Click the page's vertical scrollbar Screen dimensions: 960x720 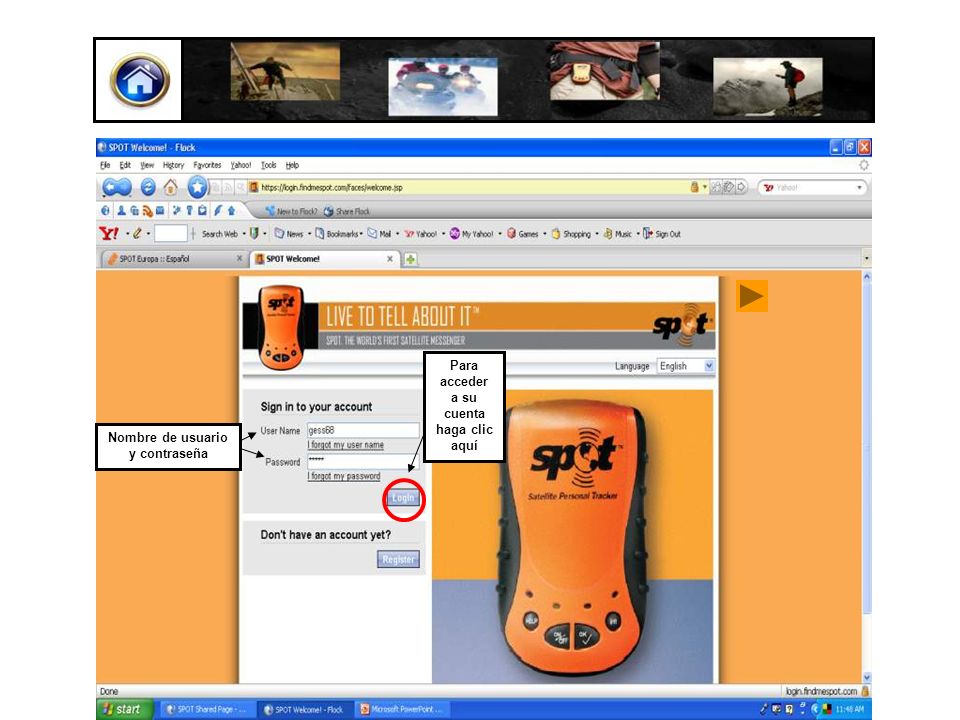click(866, 478)
